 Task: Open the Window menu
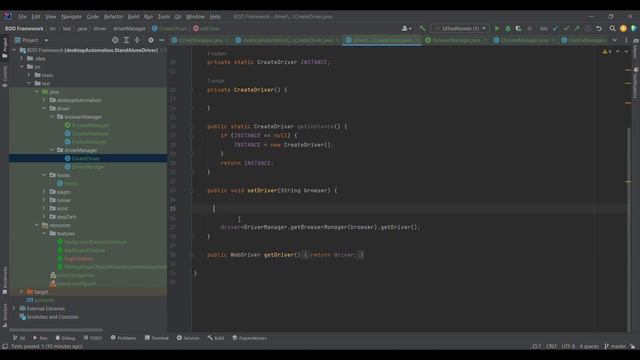pyautogui.click(x=195, y=17)
